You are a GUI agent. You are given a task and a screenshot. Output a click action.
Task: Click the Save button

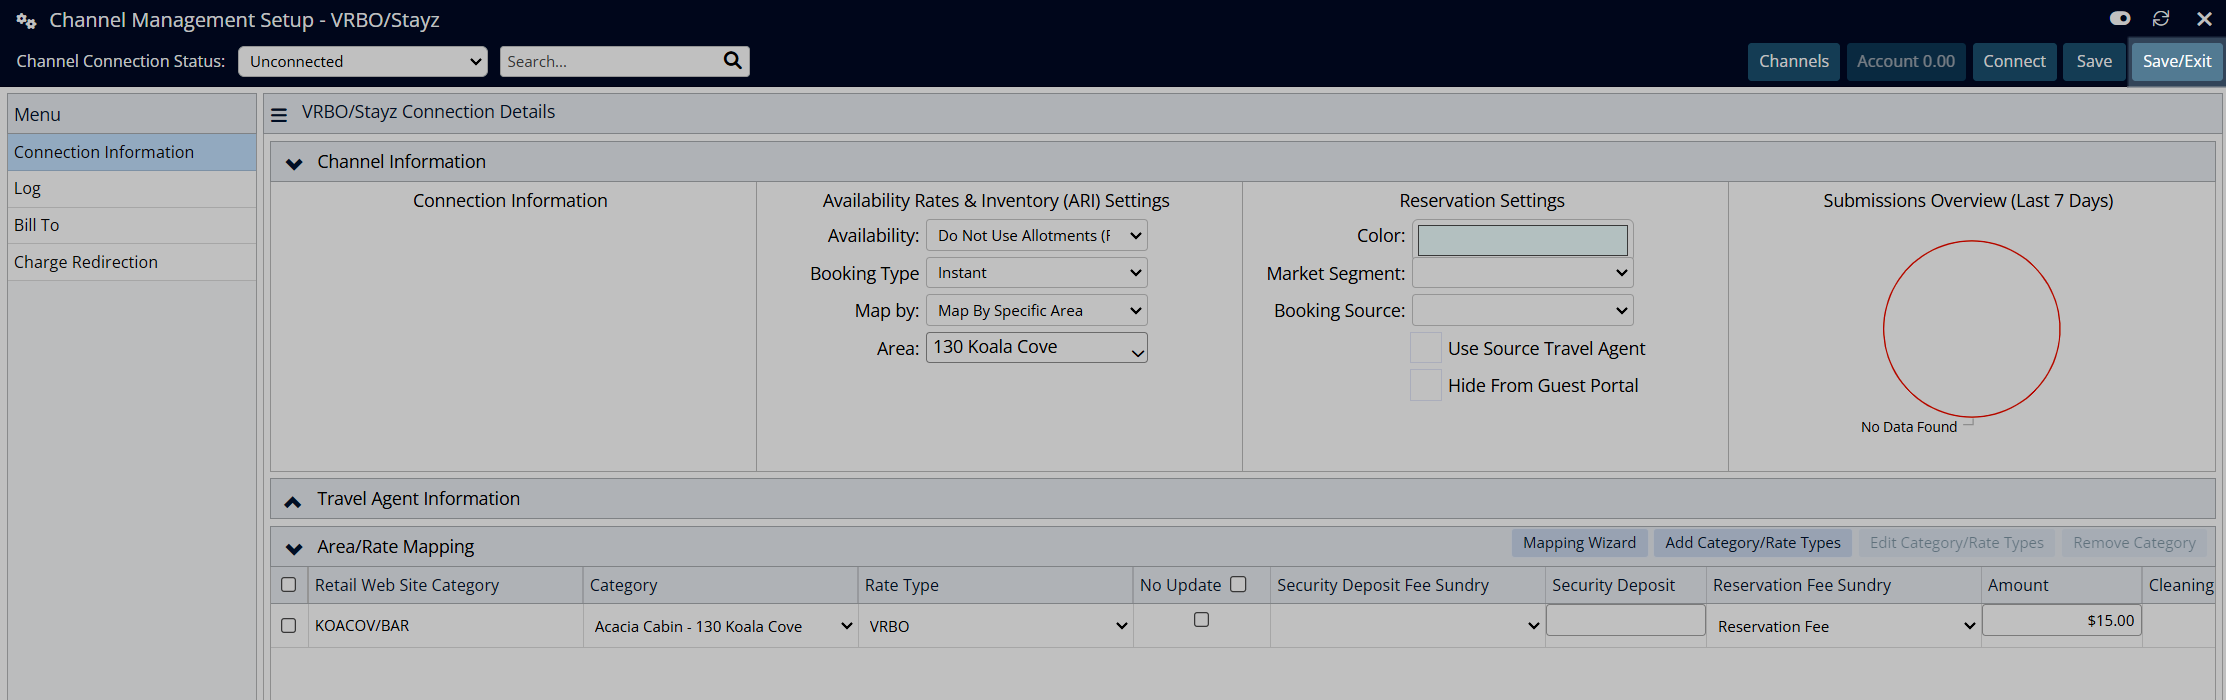(x=2094, y=61)
